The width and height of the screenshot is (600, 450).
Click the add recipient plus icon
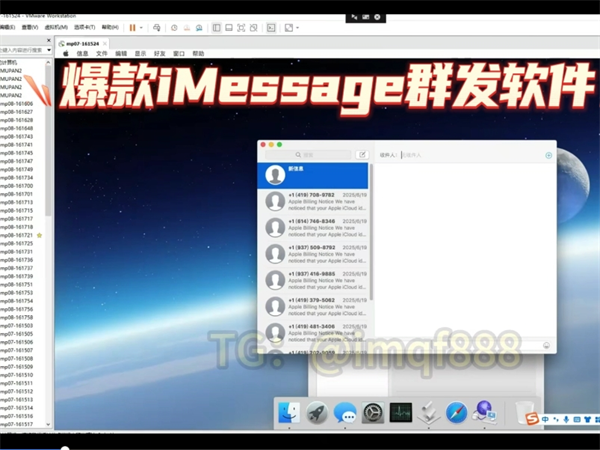pyautogui.click(x=548, y=156)
